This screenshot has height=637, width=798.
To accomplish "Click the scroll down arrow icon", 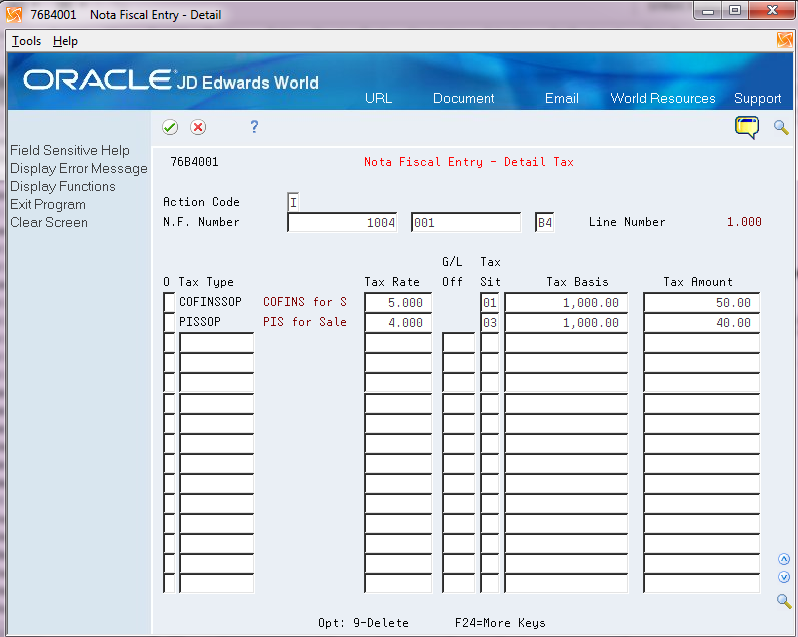I will click(x=784, y=577).
